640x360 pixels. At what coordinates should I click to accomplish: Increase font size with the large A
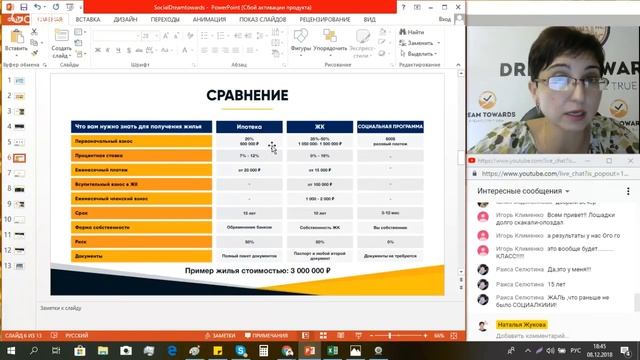pyautogui.click(x=166, y=36)
